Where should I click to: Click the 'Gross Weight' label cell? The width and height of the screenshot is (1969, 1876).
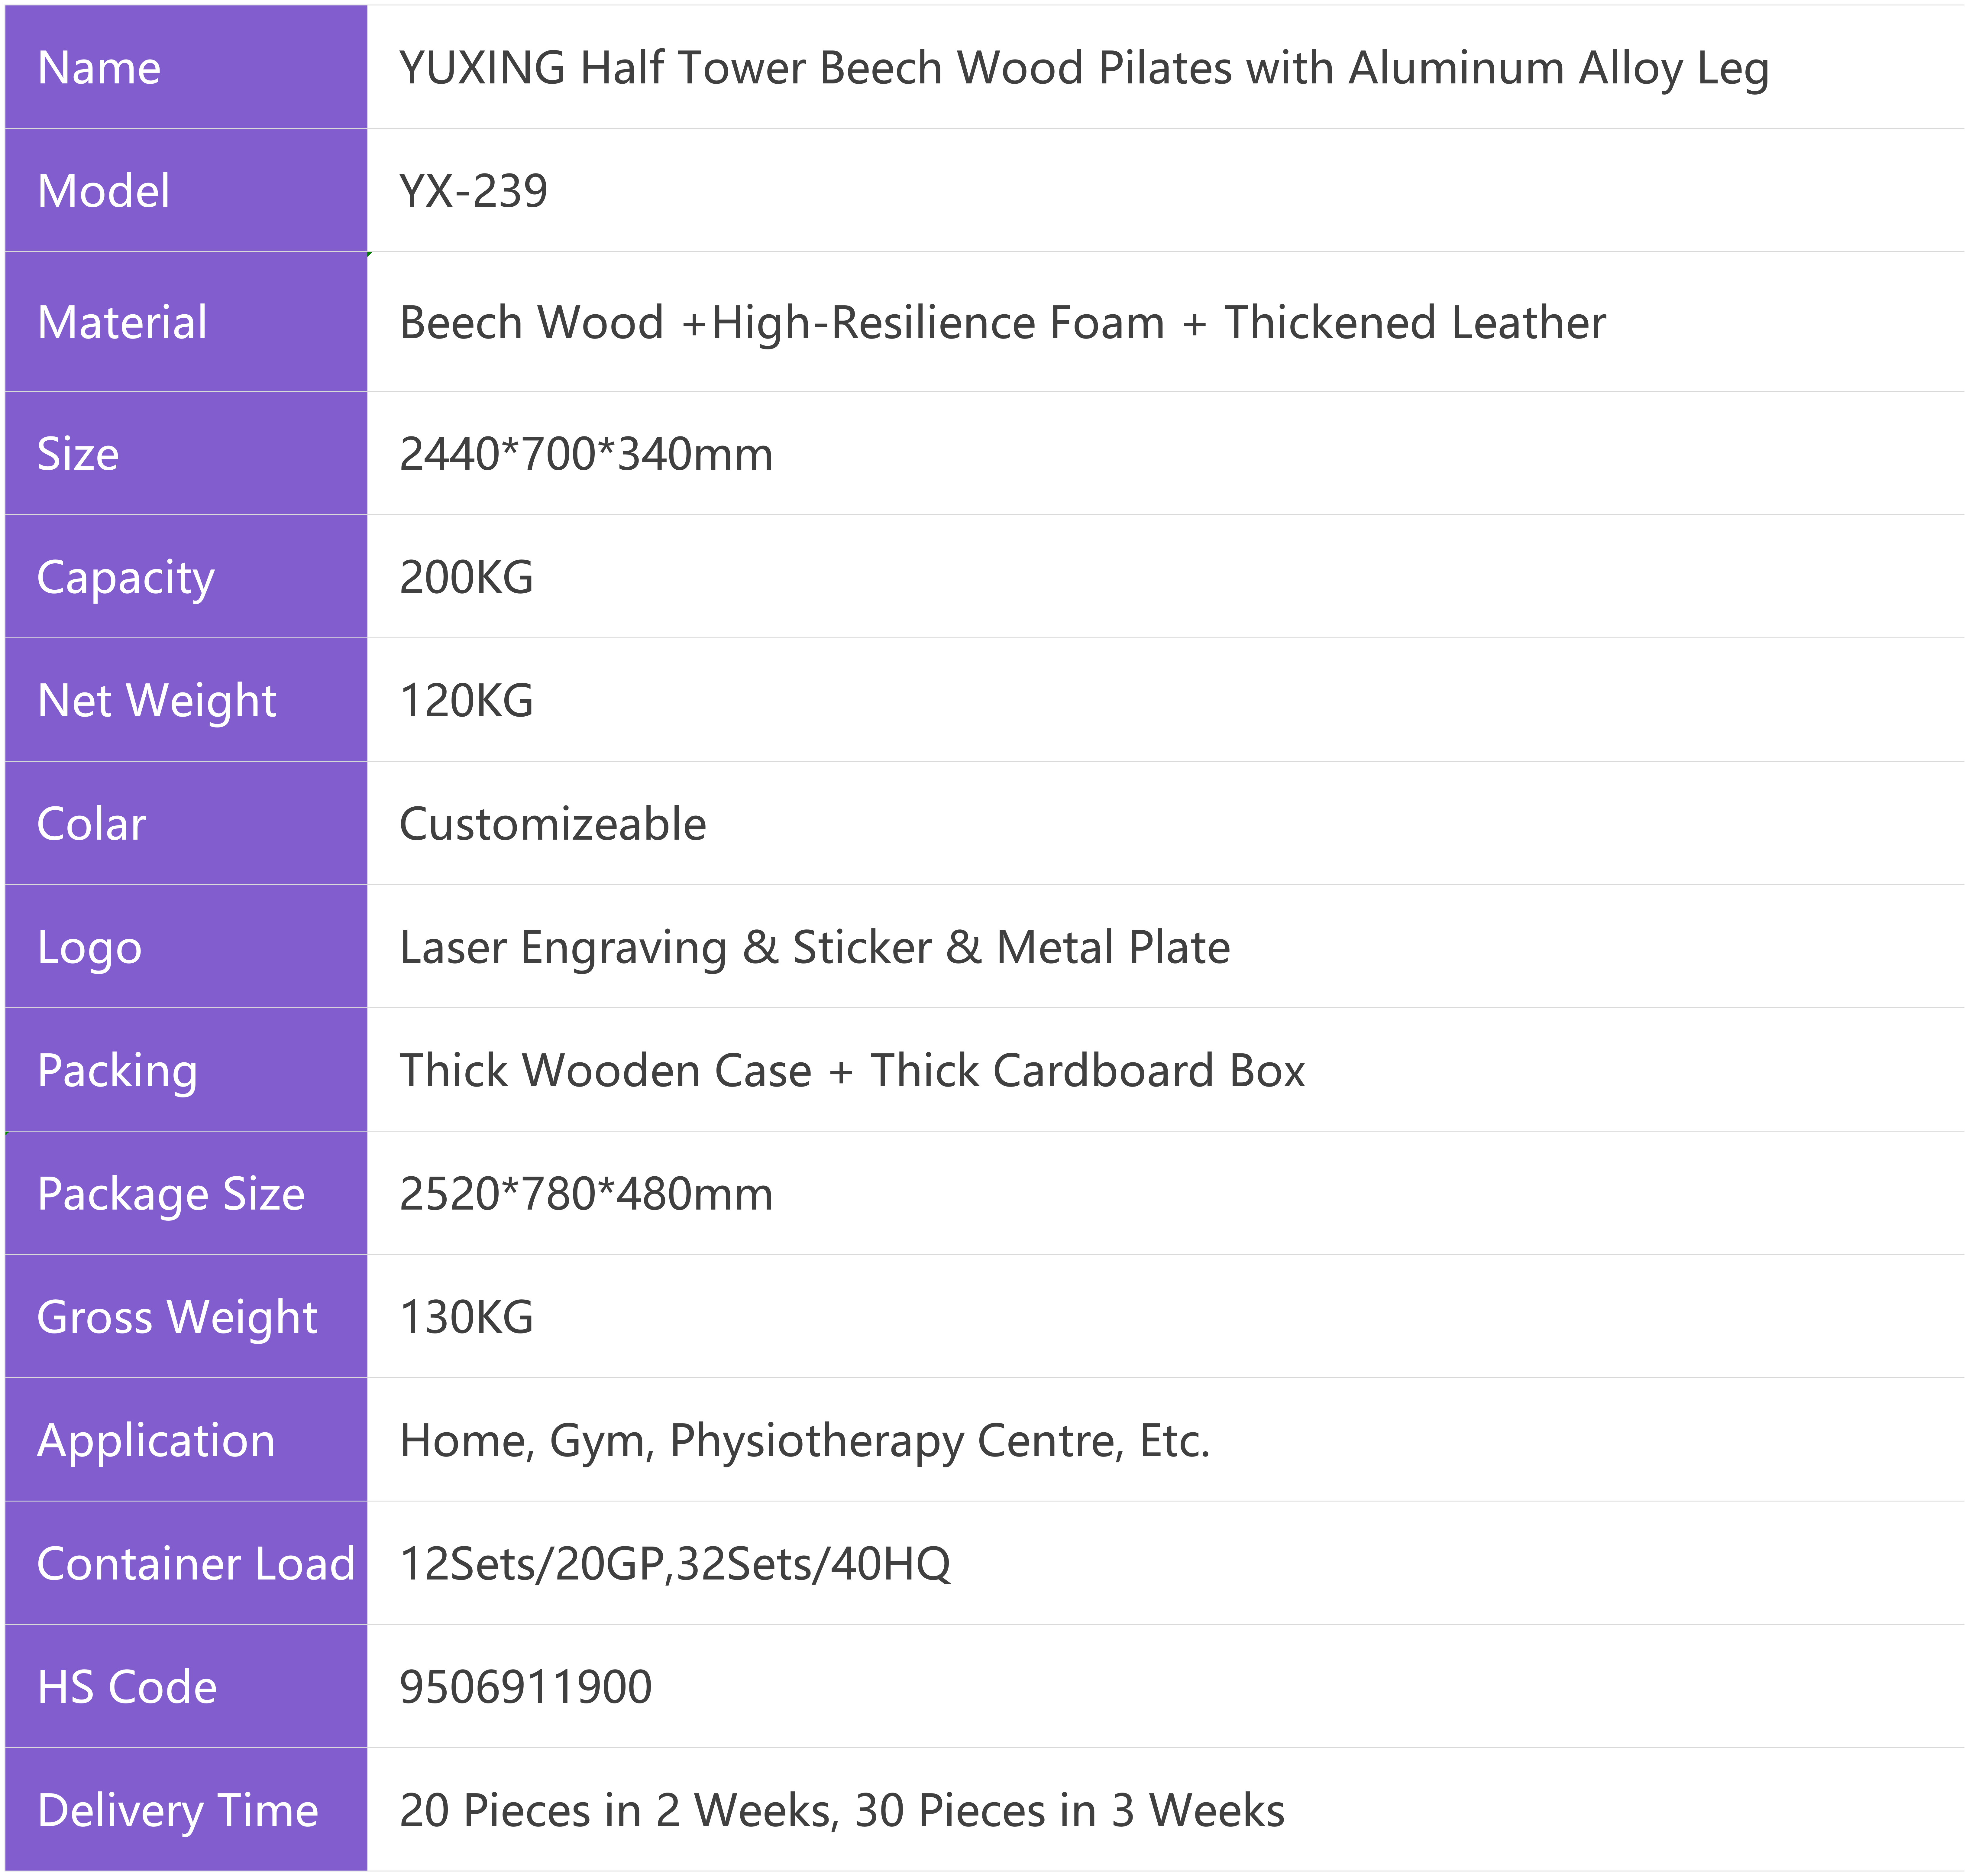click(x=186, y=1316)
